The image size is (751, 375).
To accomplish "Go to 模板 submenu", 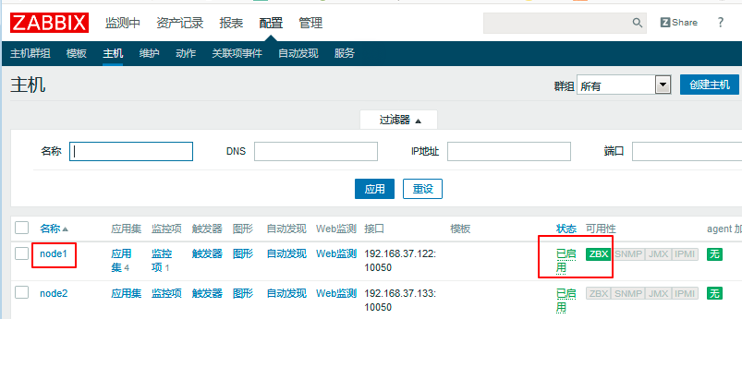I will pos(76,54).
